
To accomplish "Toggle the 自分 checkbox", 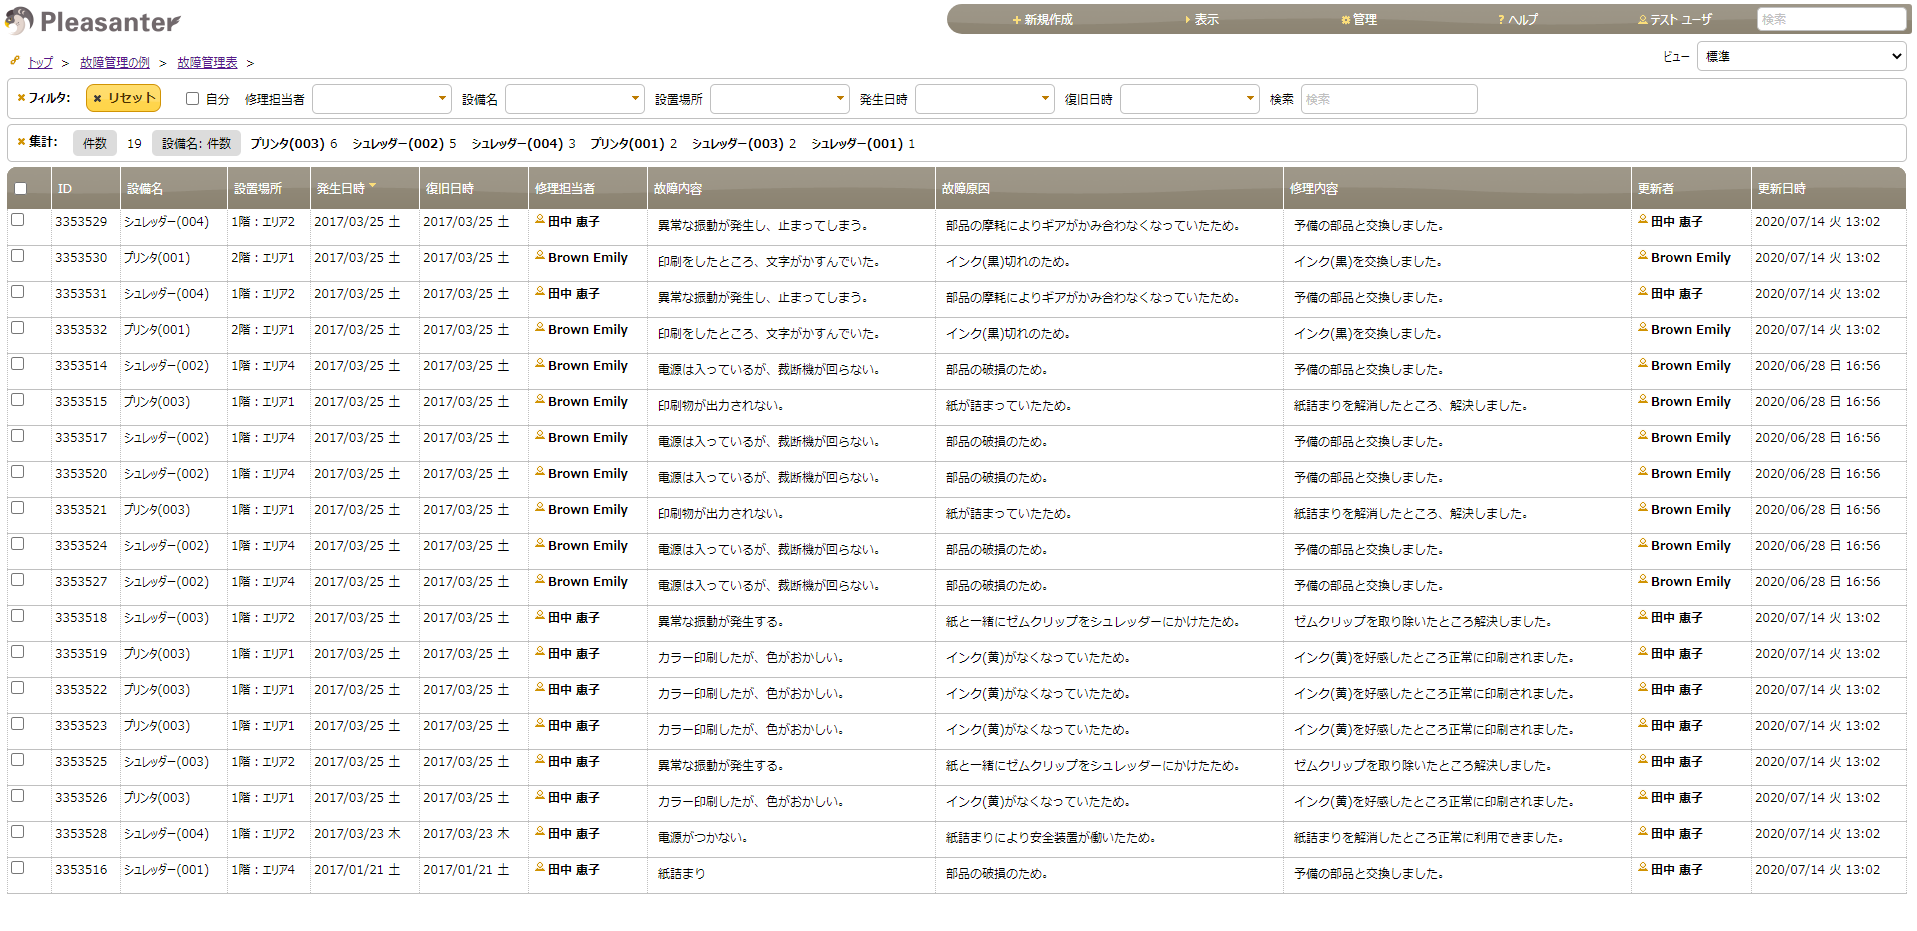I will coord(192,99).
